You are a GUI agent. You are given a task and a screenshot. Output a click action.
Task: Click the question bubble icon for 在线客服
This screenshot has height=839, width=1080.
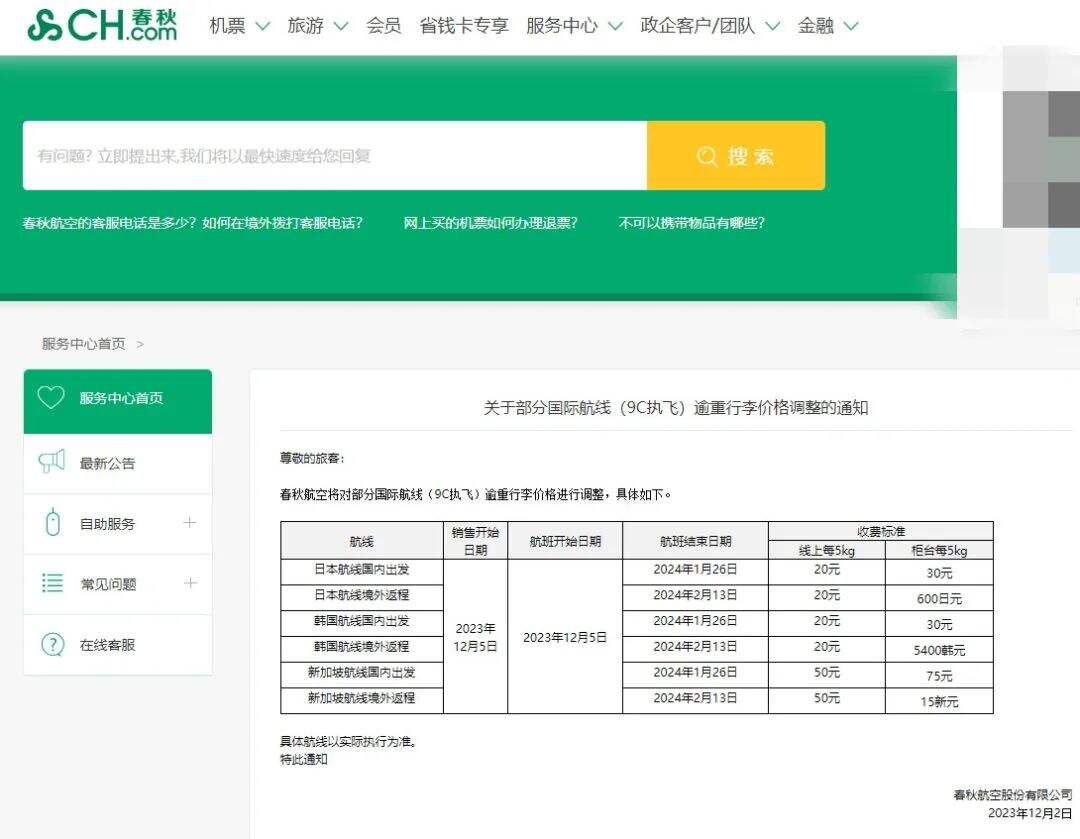[52, 645]
